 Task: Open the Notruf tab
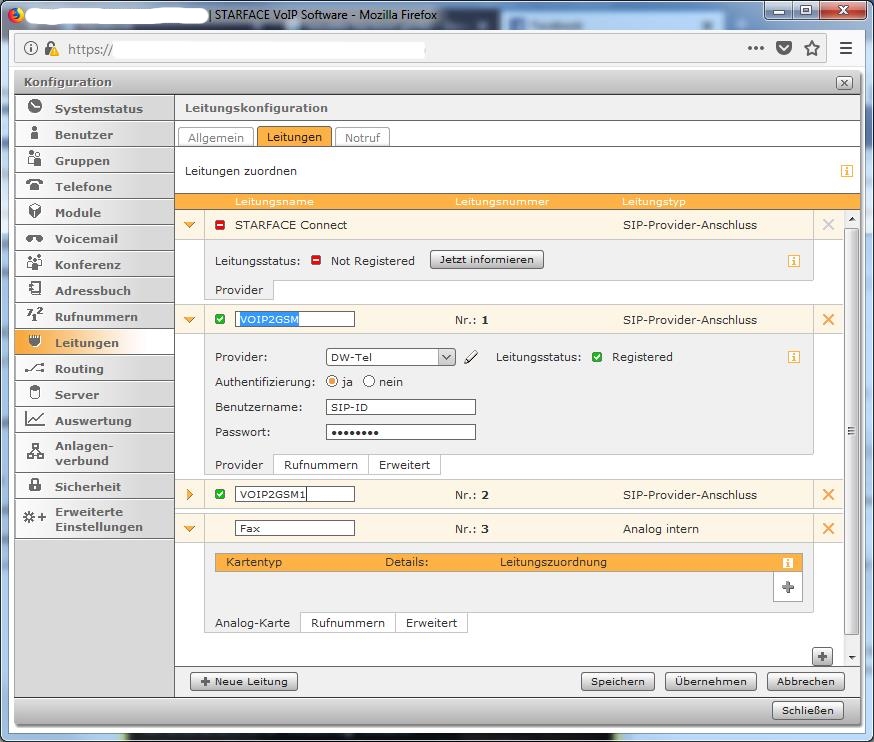click(362, 137)
